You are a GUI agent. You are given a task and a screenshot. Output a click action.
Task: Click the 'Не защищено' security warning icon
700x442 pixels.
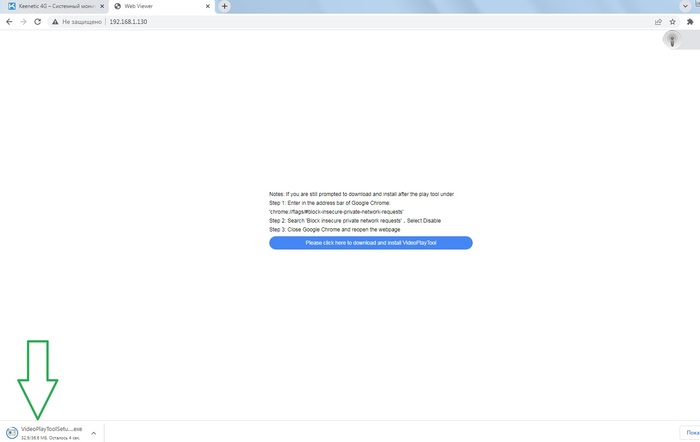point(55,21)
